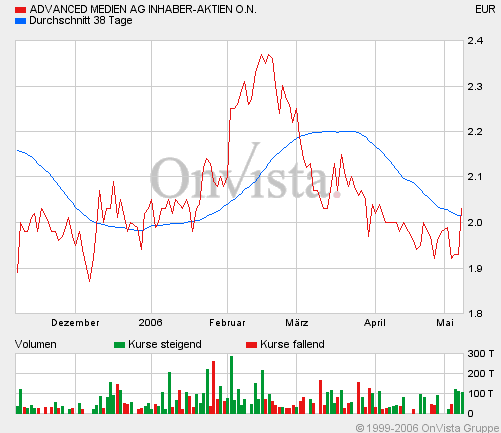Click the Mai month label
The image size is (501, 433).
click(445, 323)
